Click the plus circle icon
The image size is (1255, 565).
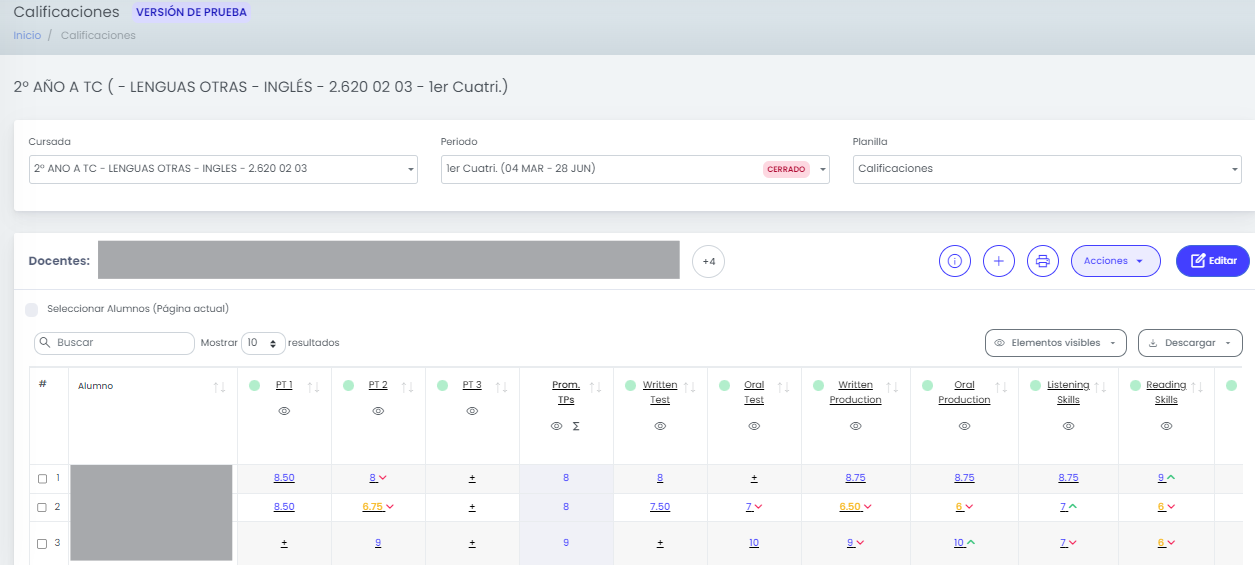pos(999,261)
